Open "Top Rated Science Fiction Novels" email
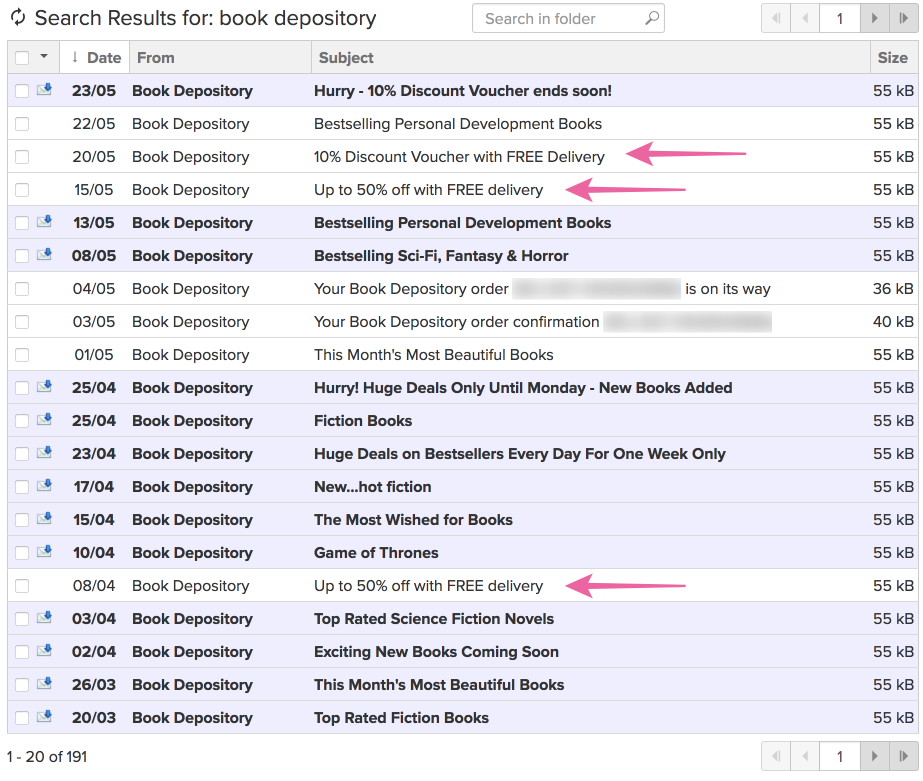The width and height of the screenshot is (923, 781). 434,618
